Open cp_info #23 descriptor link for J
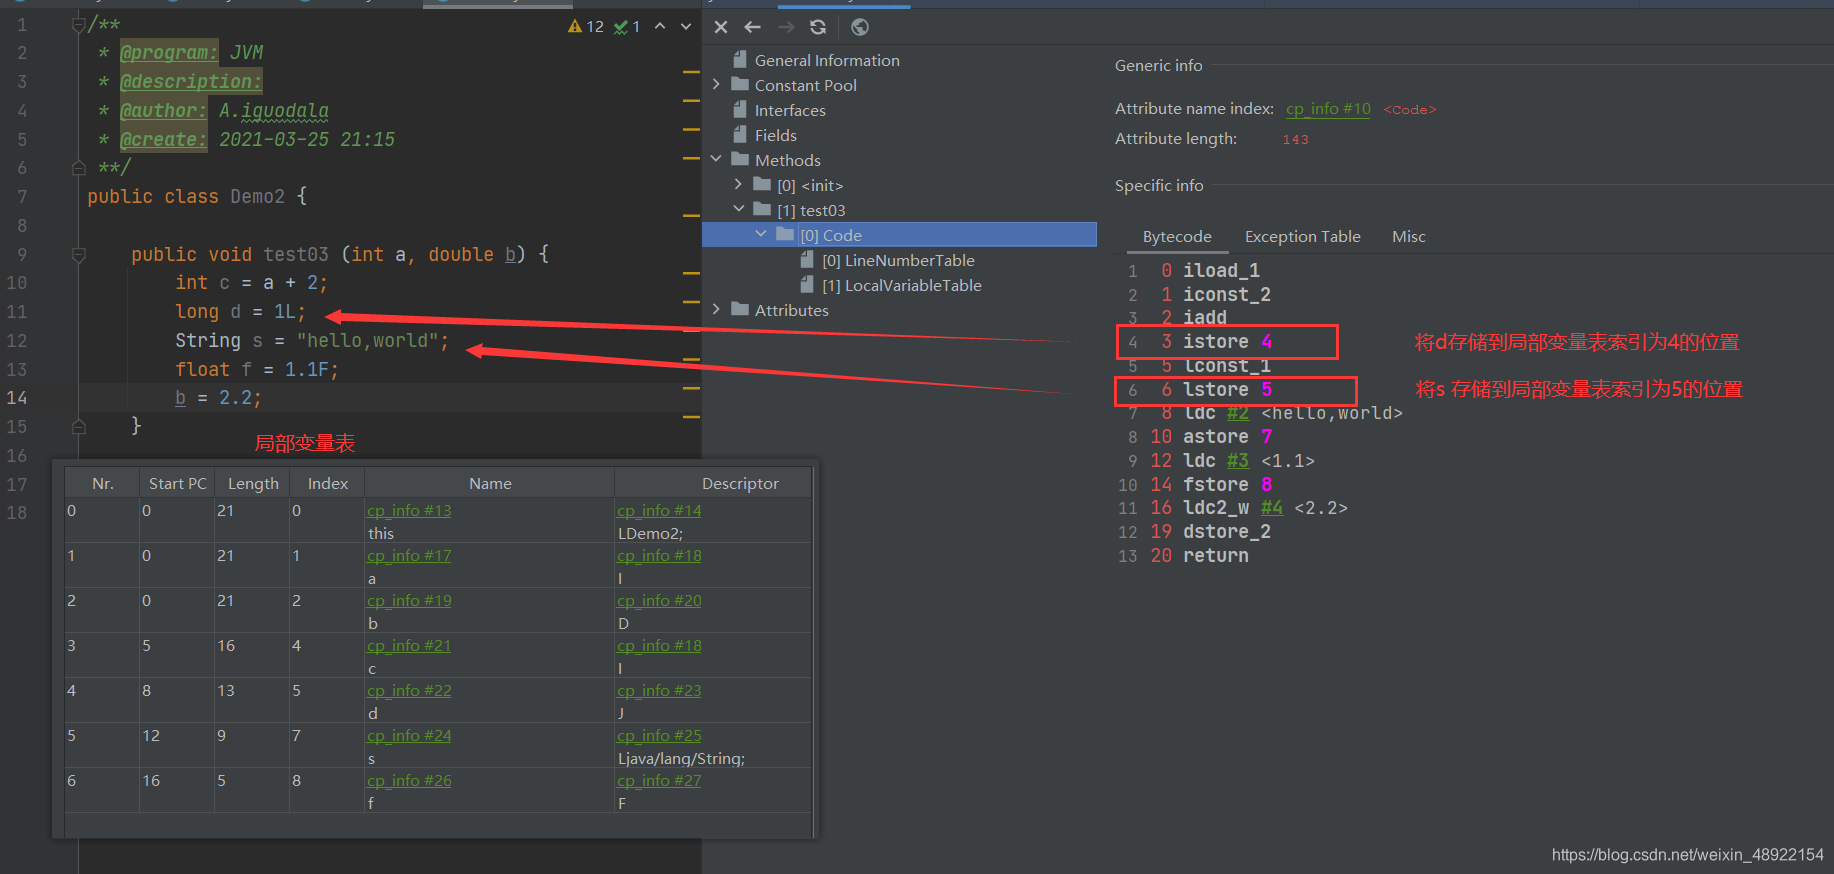 click(x=659, y=691)
